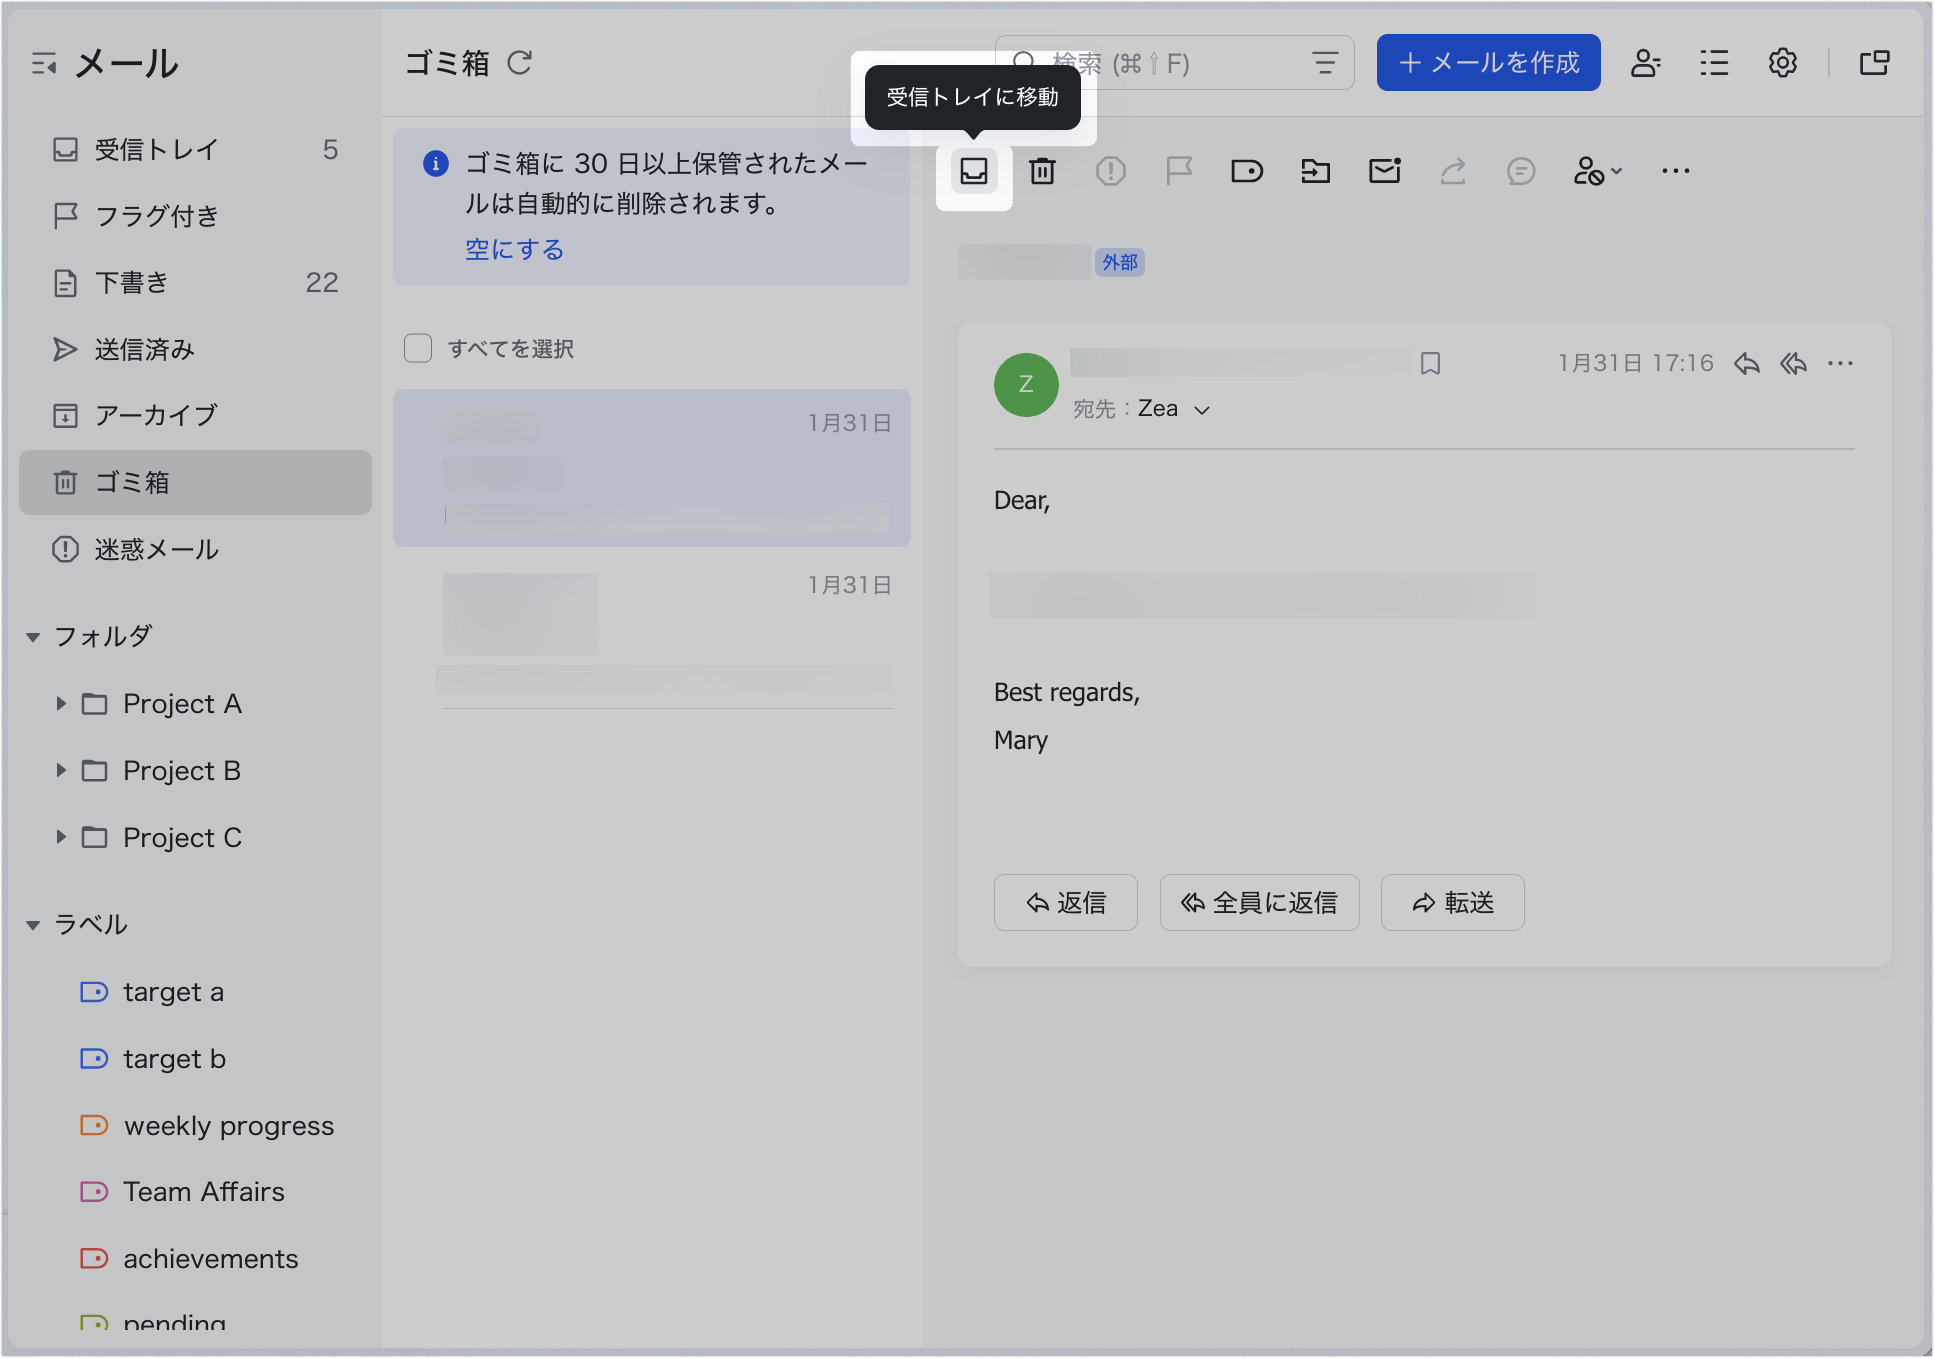Expand the Project A folder
The height and width of the screenshot is (1358, 1934).
pos(61,704)
